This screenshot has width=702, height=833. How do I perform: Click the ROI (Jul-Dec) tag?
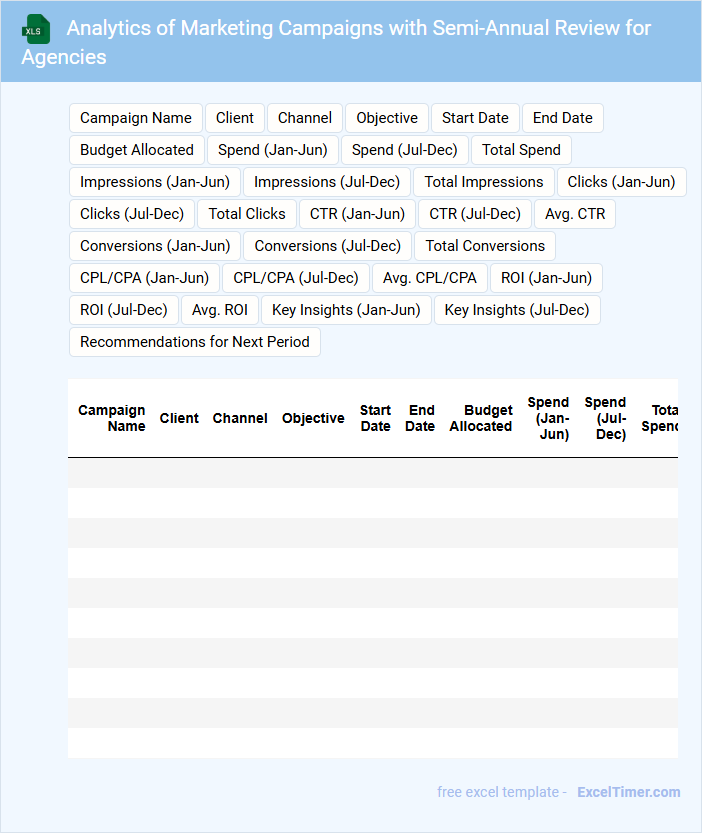point(123,309)
